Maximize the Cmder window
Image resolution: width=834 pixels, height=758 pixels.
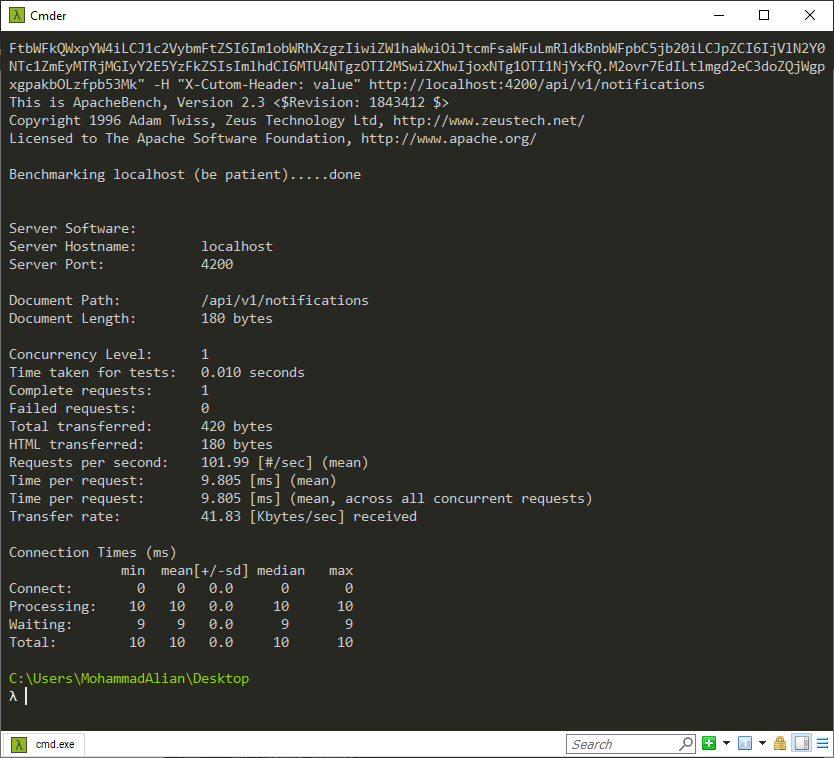click(x=764, y=15)
